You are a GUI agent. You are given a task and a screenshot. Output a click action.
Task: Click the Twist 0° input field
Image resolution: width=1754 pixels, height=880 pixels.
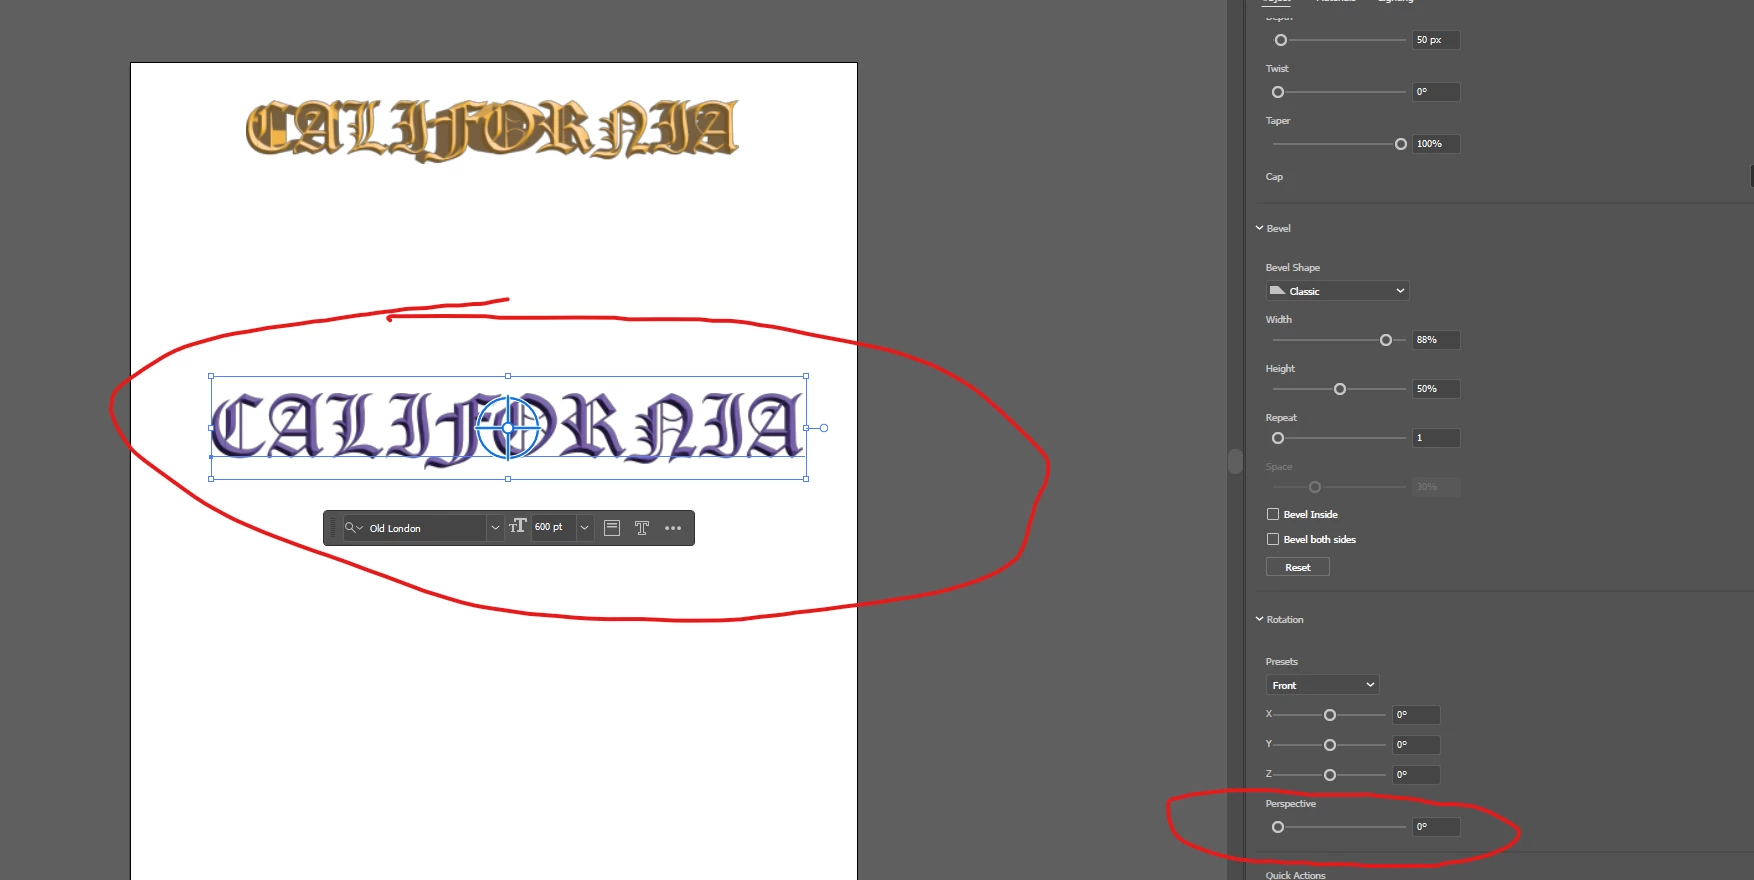[1436, 92]
